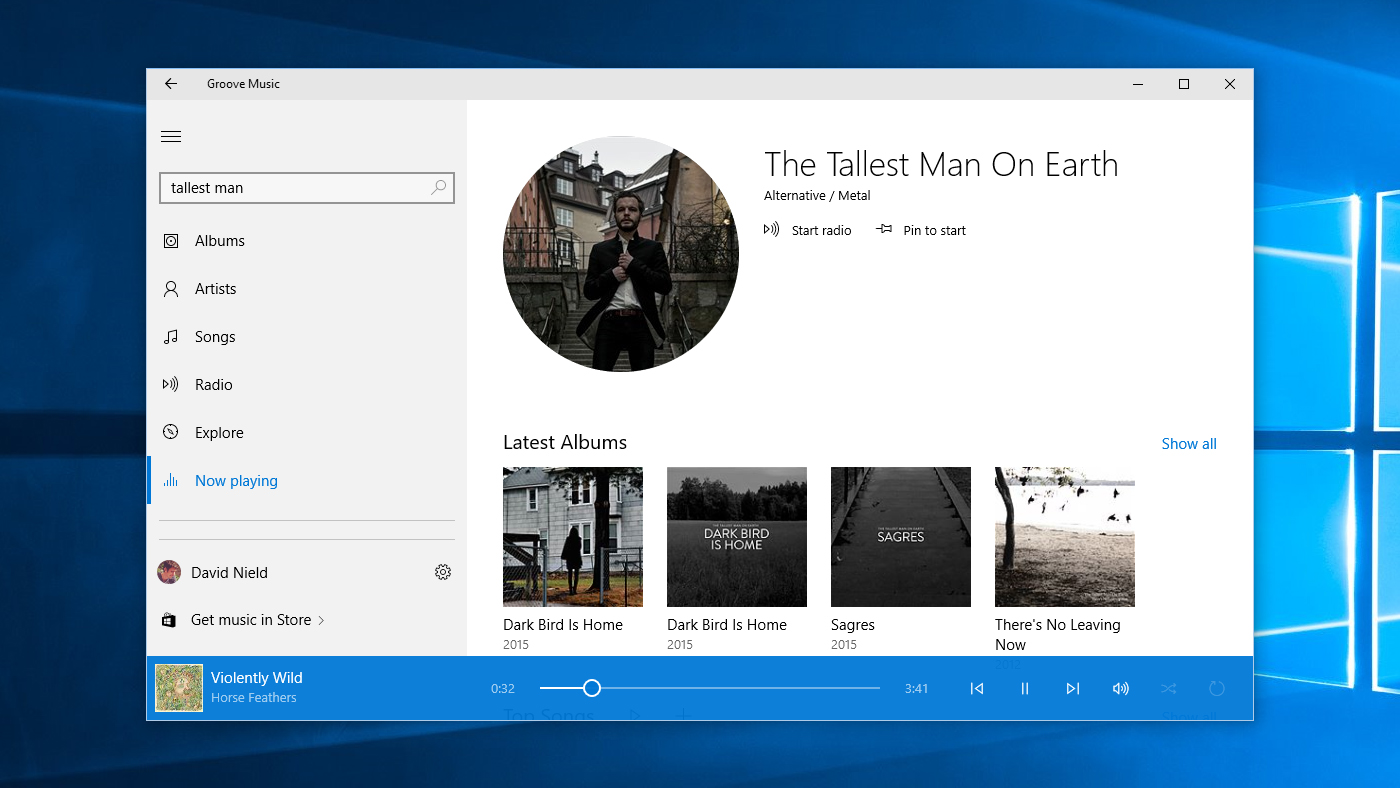This screenshot has width=1400, height=788.
Task: Expand Get music in Store chevron
Action: click(321, 621)
